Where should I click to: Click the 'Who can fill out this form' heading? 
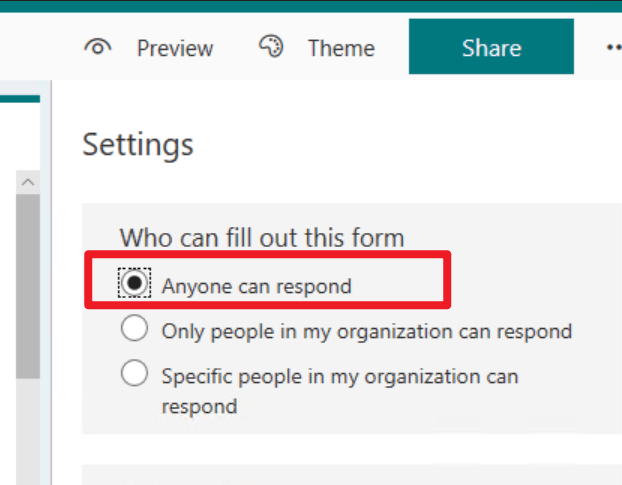[262, 238]
